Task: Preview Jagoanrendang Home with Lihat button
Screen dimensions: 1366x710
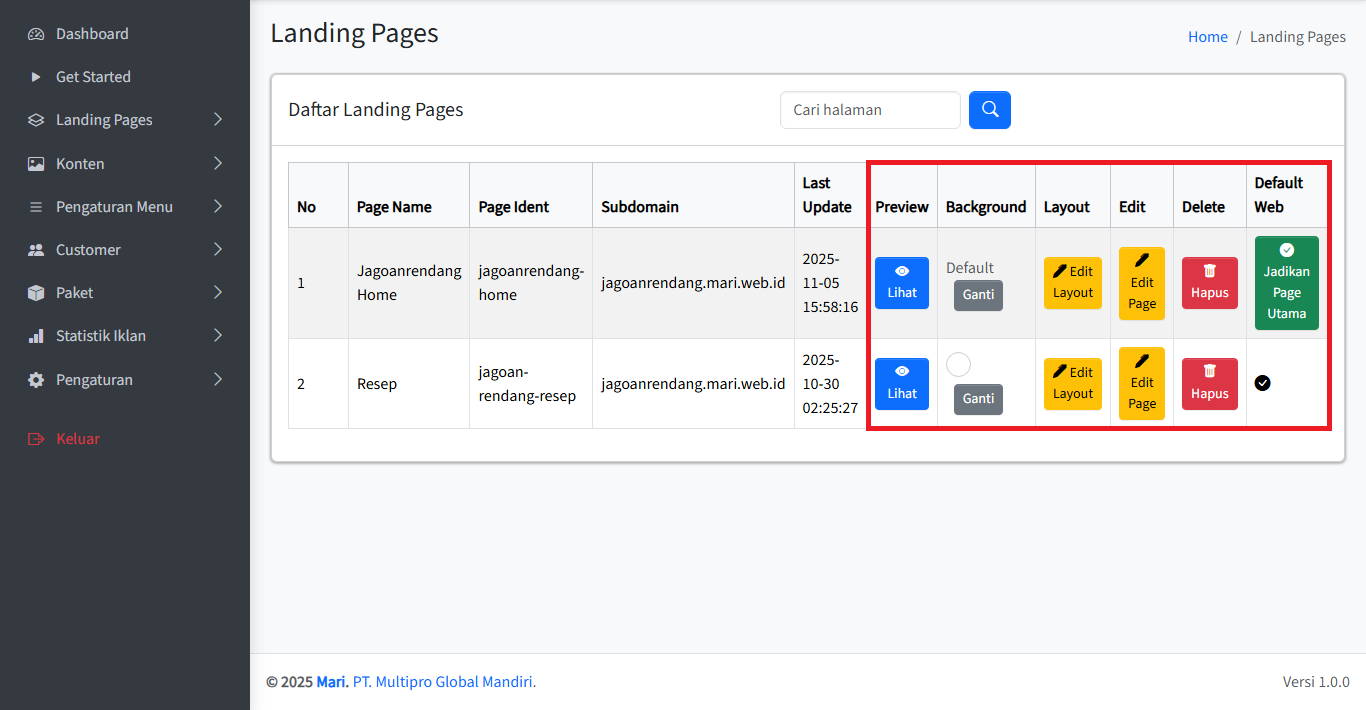Action: pyautogui.click(x=901, y=283)
